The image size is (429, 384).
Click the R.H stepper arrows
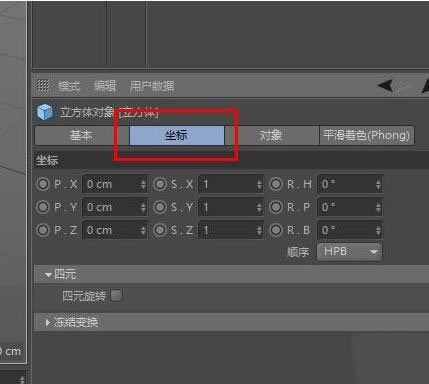coord(378,184)
